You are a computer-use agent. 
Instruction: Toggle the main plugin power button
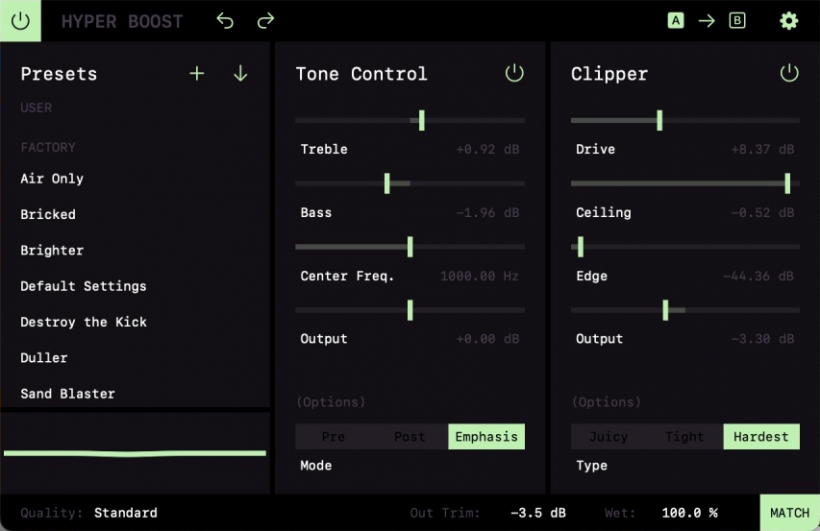point(20,20)
